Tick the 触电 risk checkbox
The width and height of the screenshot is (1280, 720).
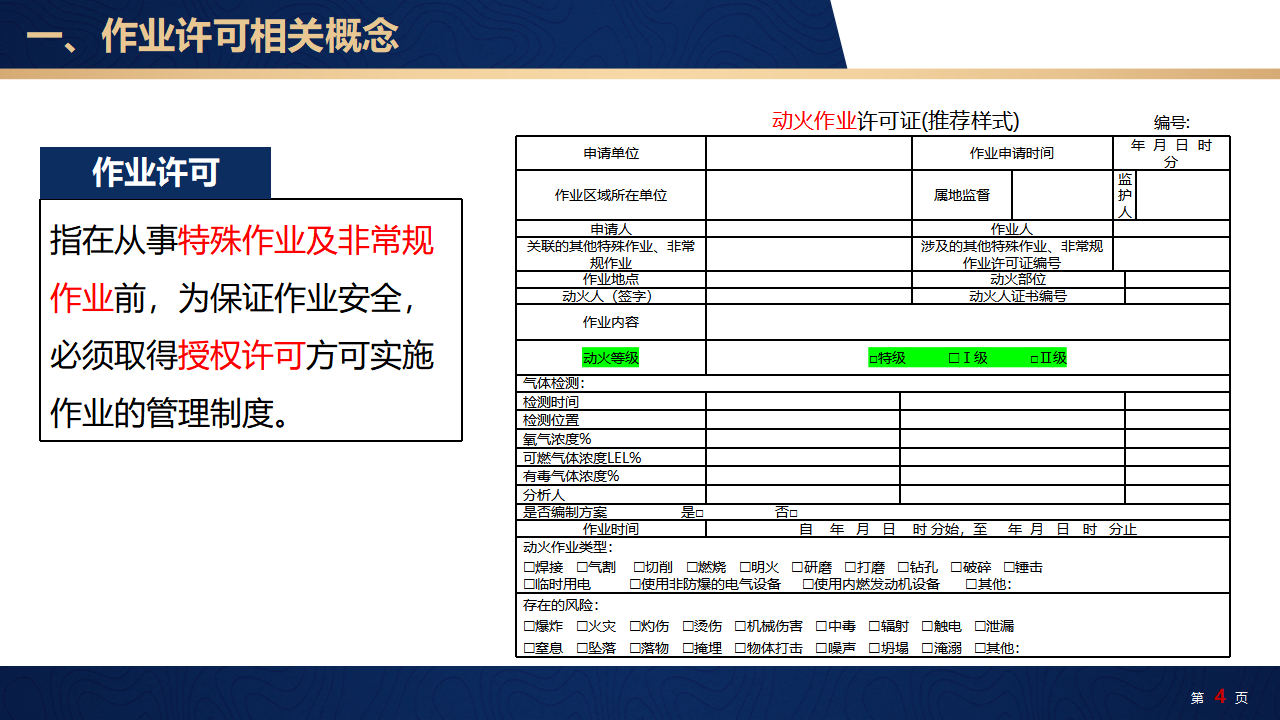tap(927, 627)
